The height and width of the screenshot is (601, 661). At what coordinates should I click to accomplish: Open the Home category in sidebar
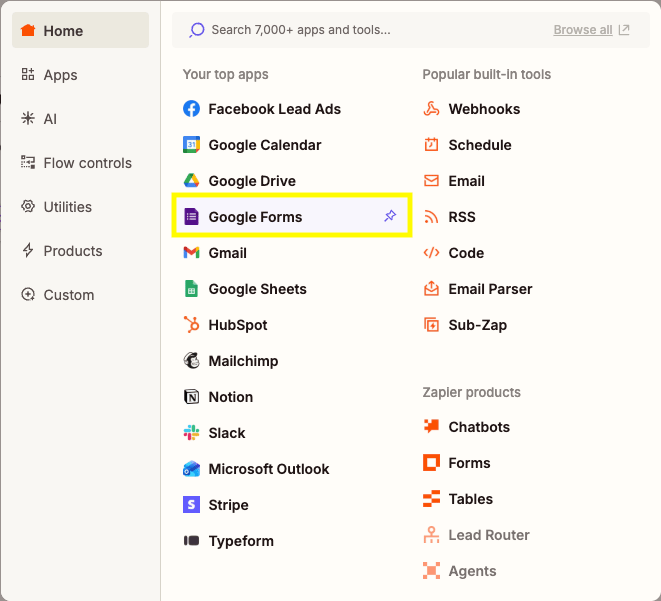pos(80,30)
